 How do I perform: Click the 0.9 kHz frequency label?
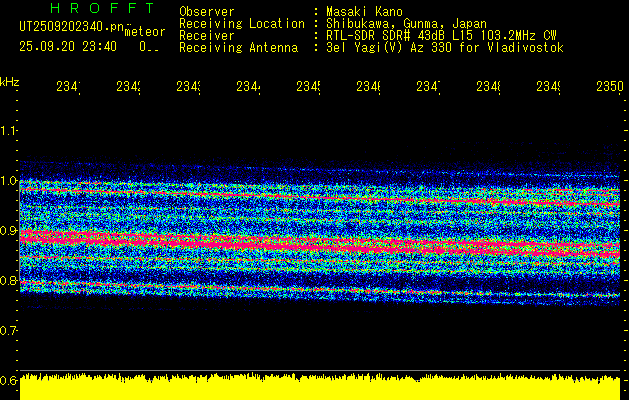(8, 230)
